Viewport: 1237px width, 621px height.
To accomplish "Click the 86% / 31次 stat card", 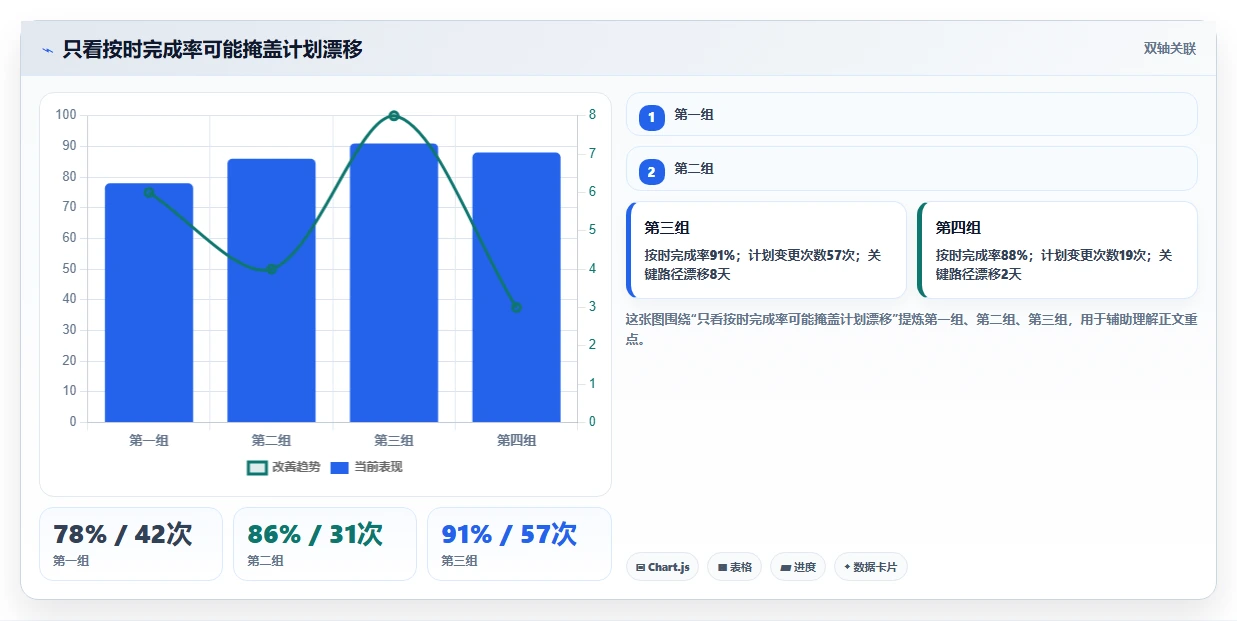I will pyautogui.click(x=325, y=544).
